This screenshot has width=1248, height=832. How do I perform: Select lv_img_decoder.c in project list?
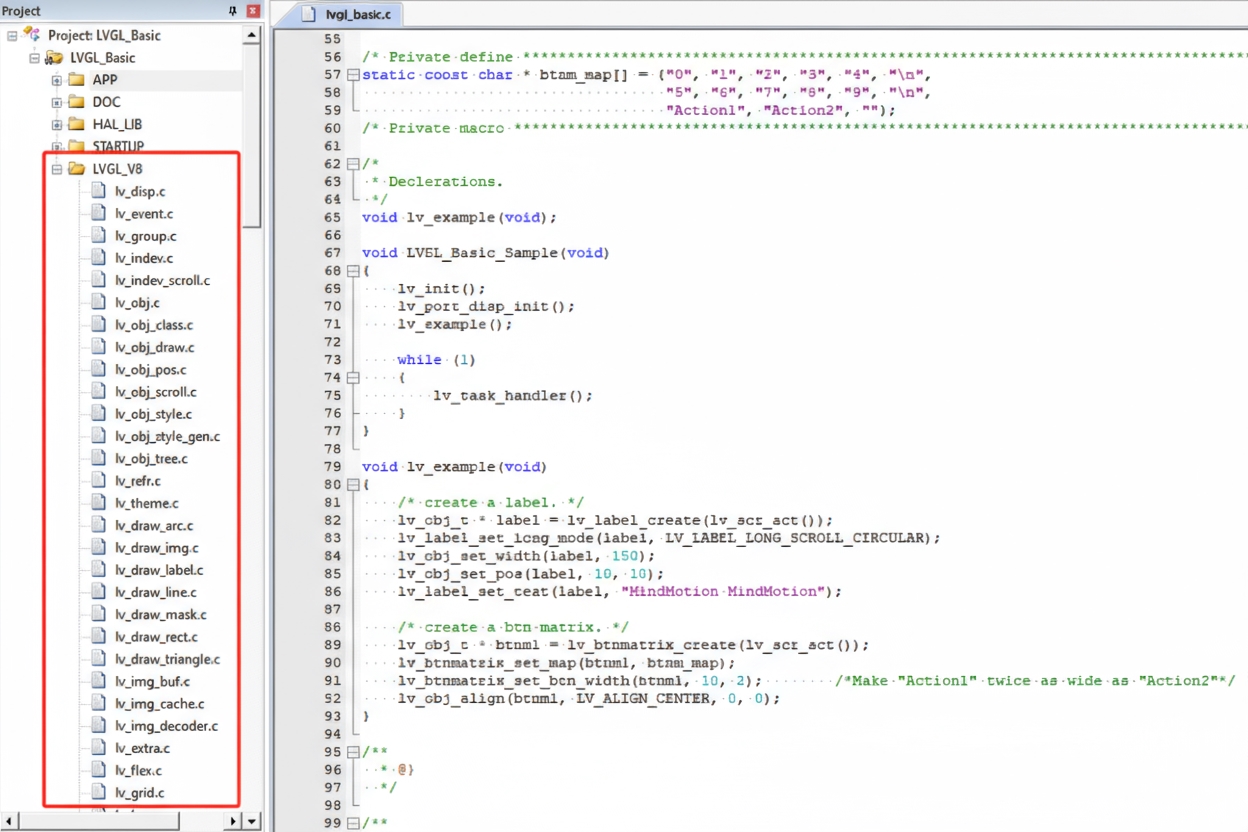point(166,726)
